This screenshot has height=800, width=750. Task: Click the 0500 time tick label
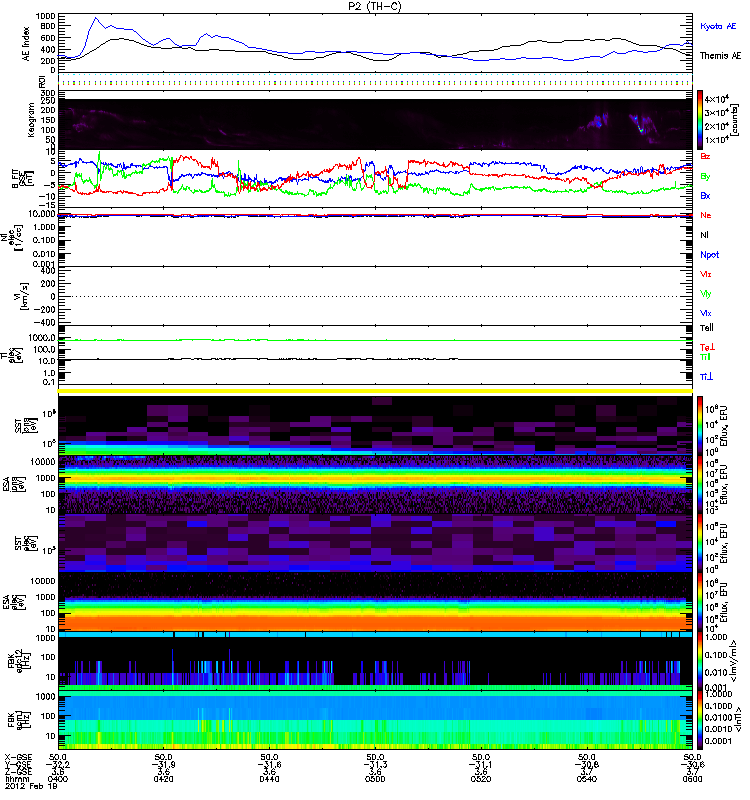(x=375, y=779)
